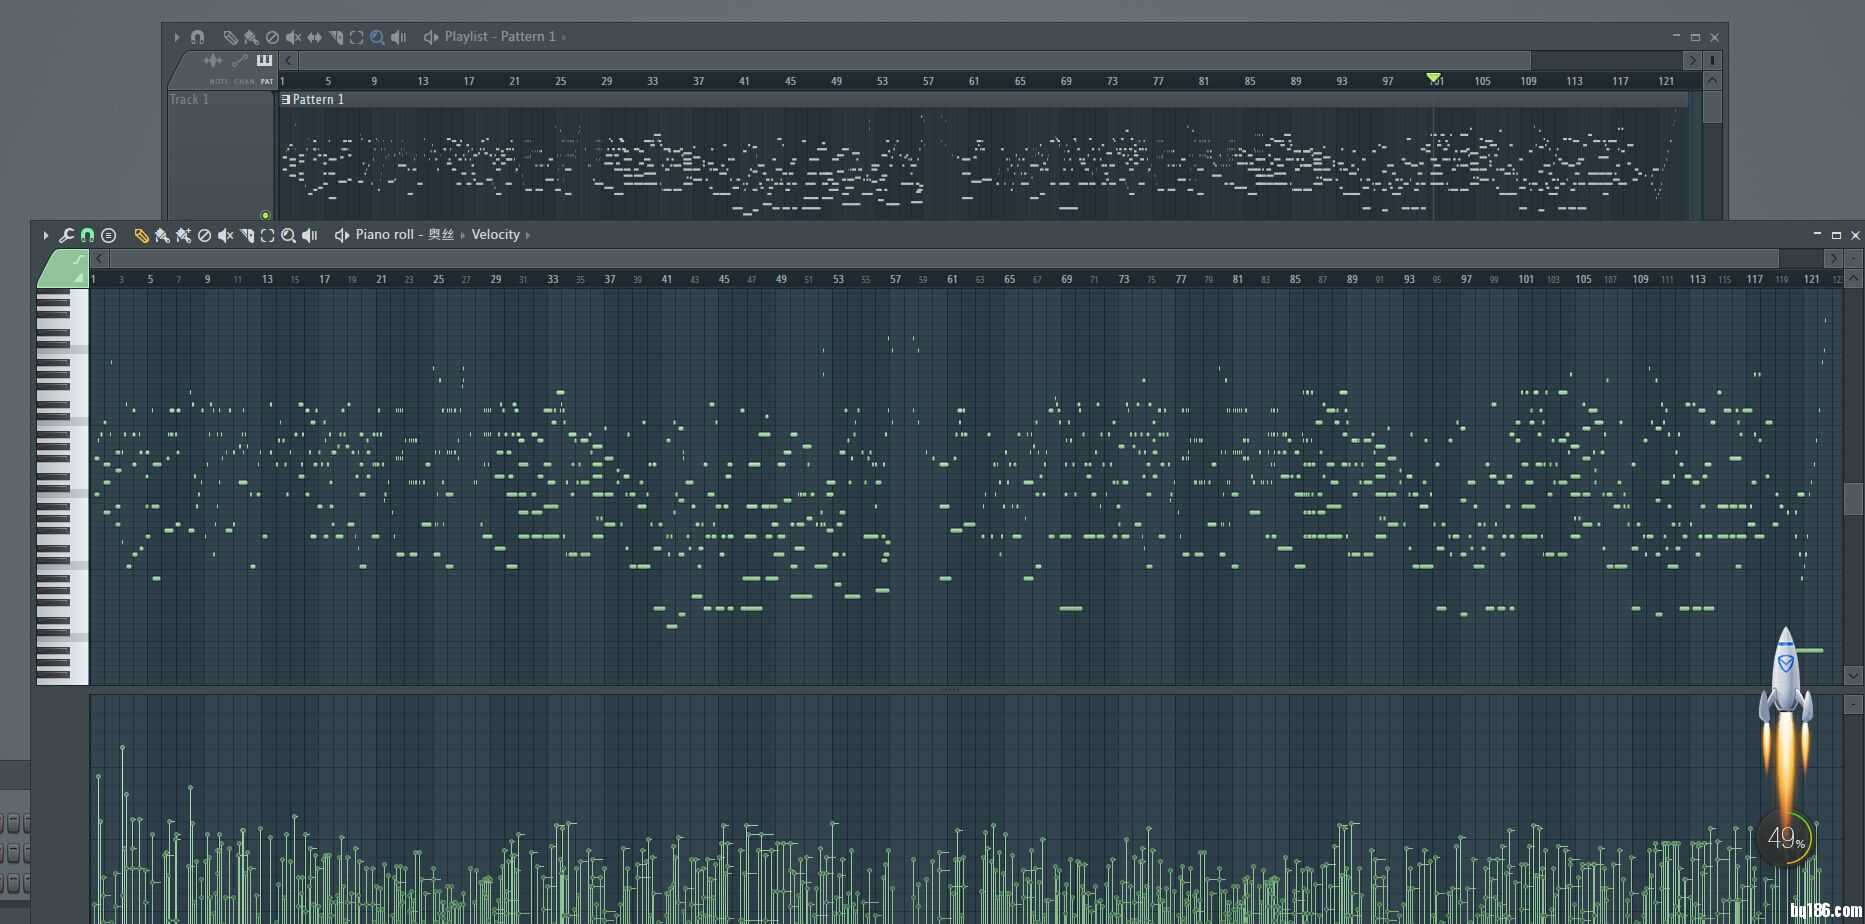Select Piano roll mute tool

point(225,235)
